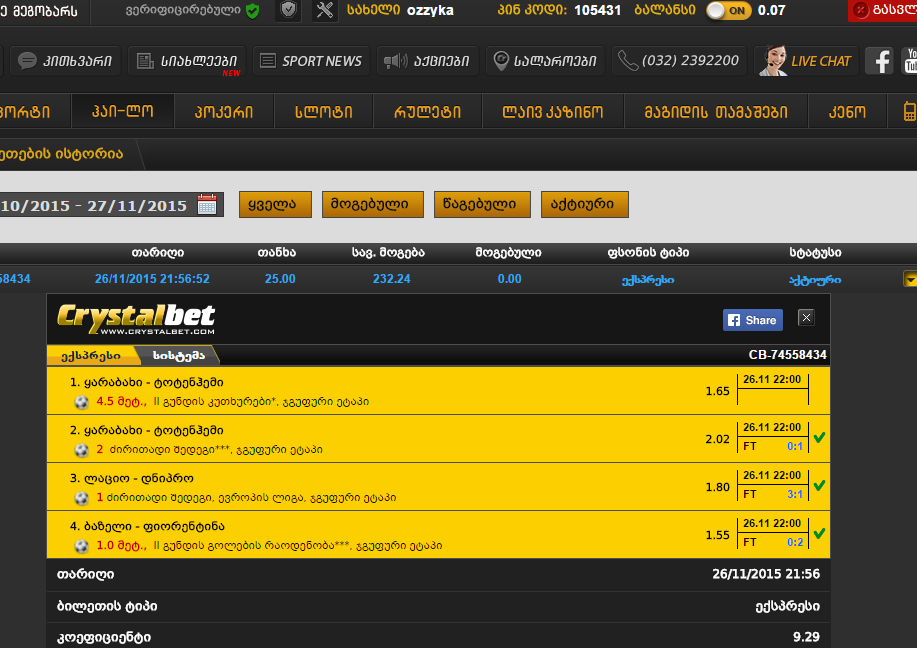Click football icon in selection 2

pos(82,450)
